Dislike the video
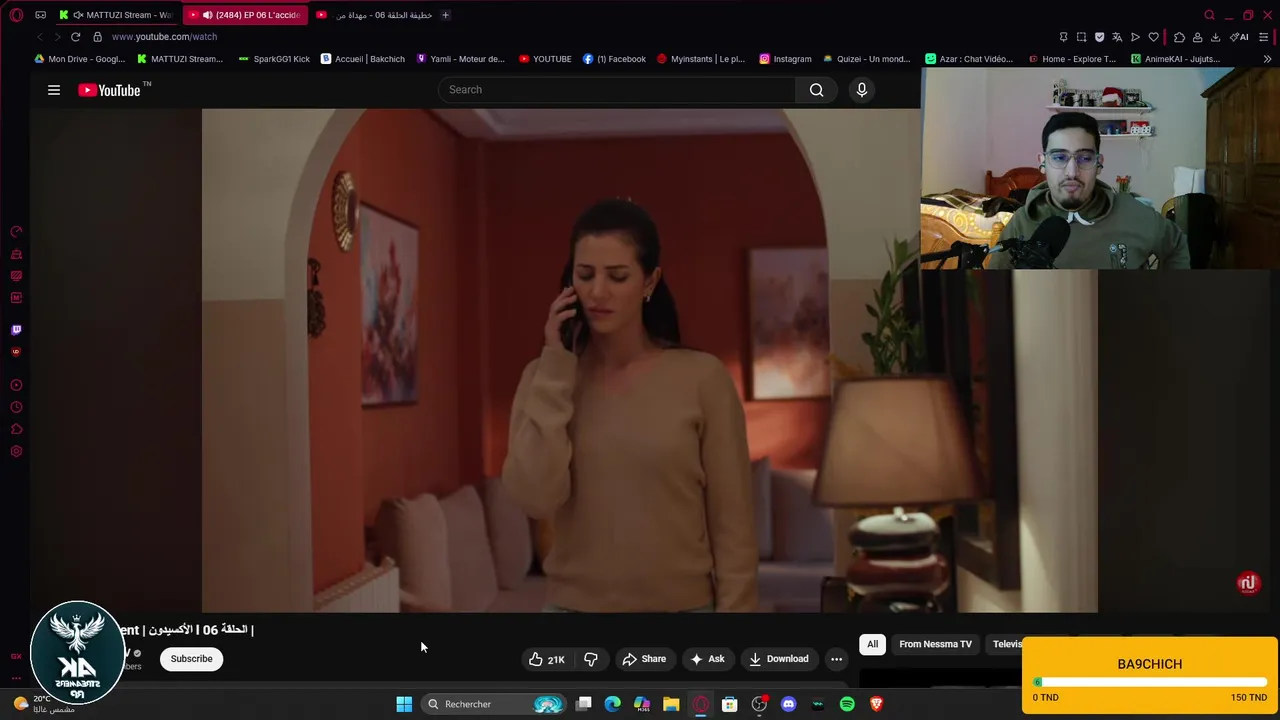Viewport: 1280px width, 720px height. pos(591,659)
